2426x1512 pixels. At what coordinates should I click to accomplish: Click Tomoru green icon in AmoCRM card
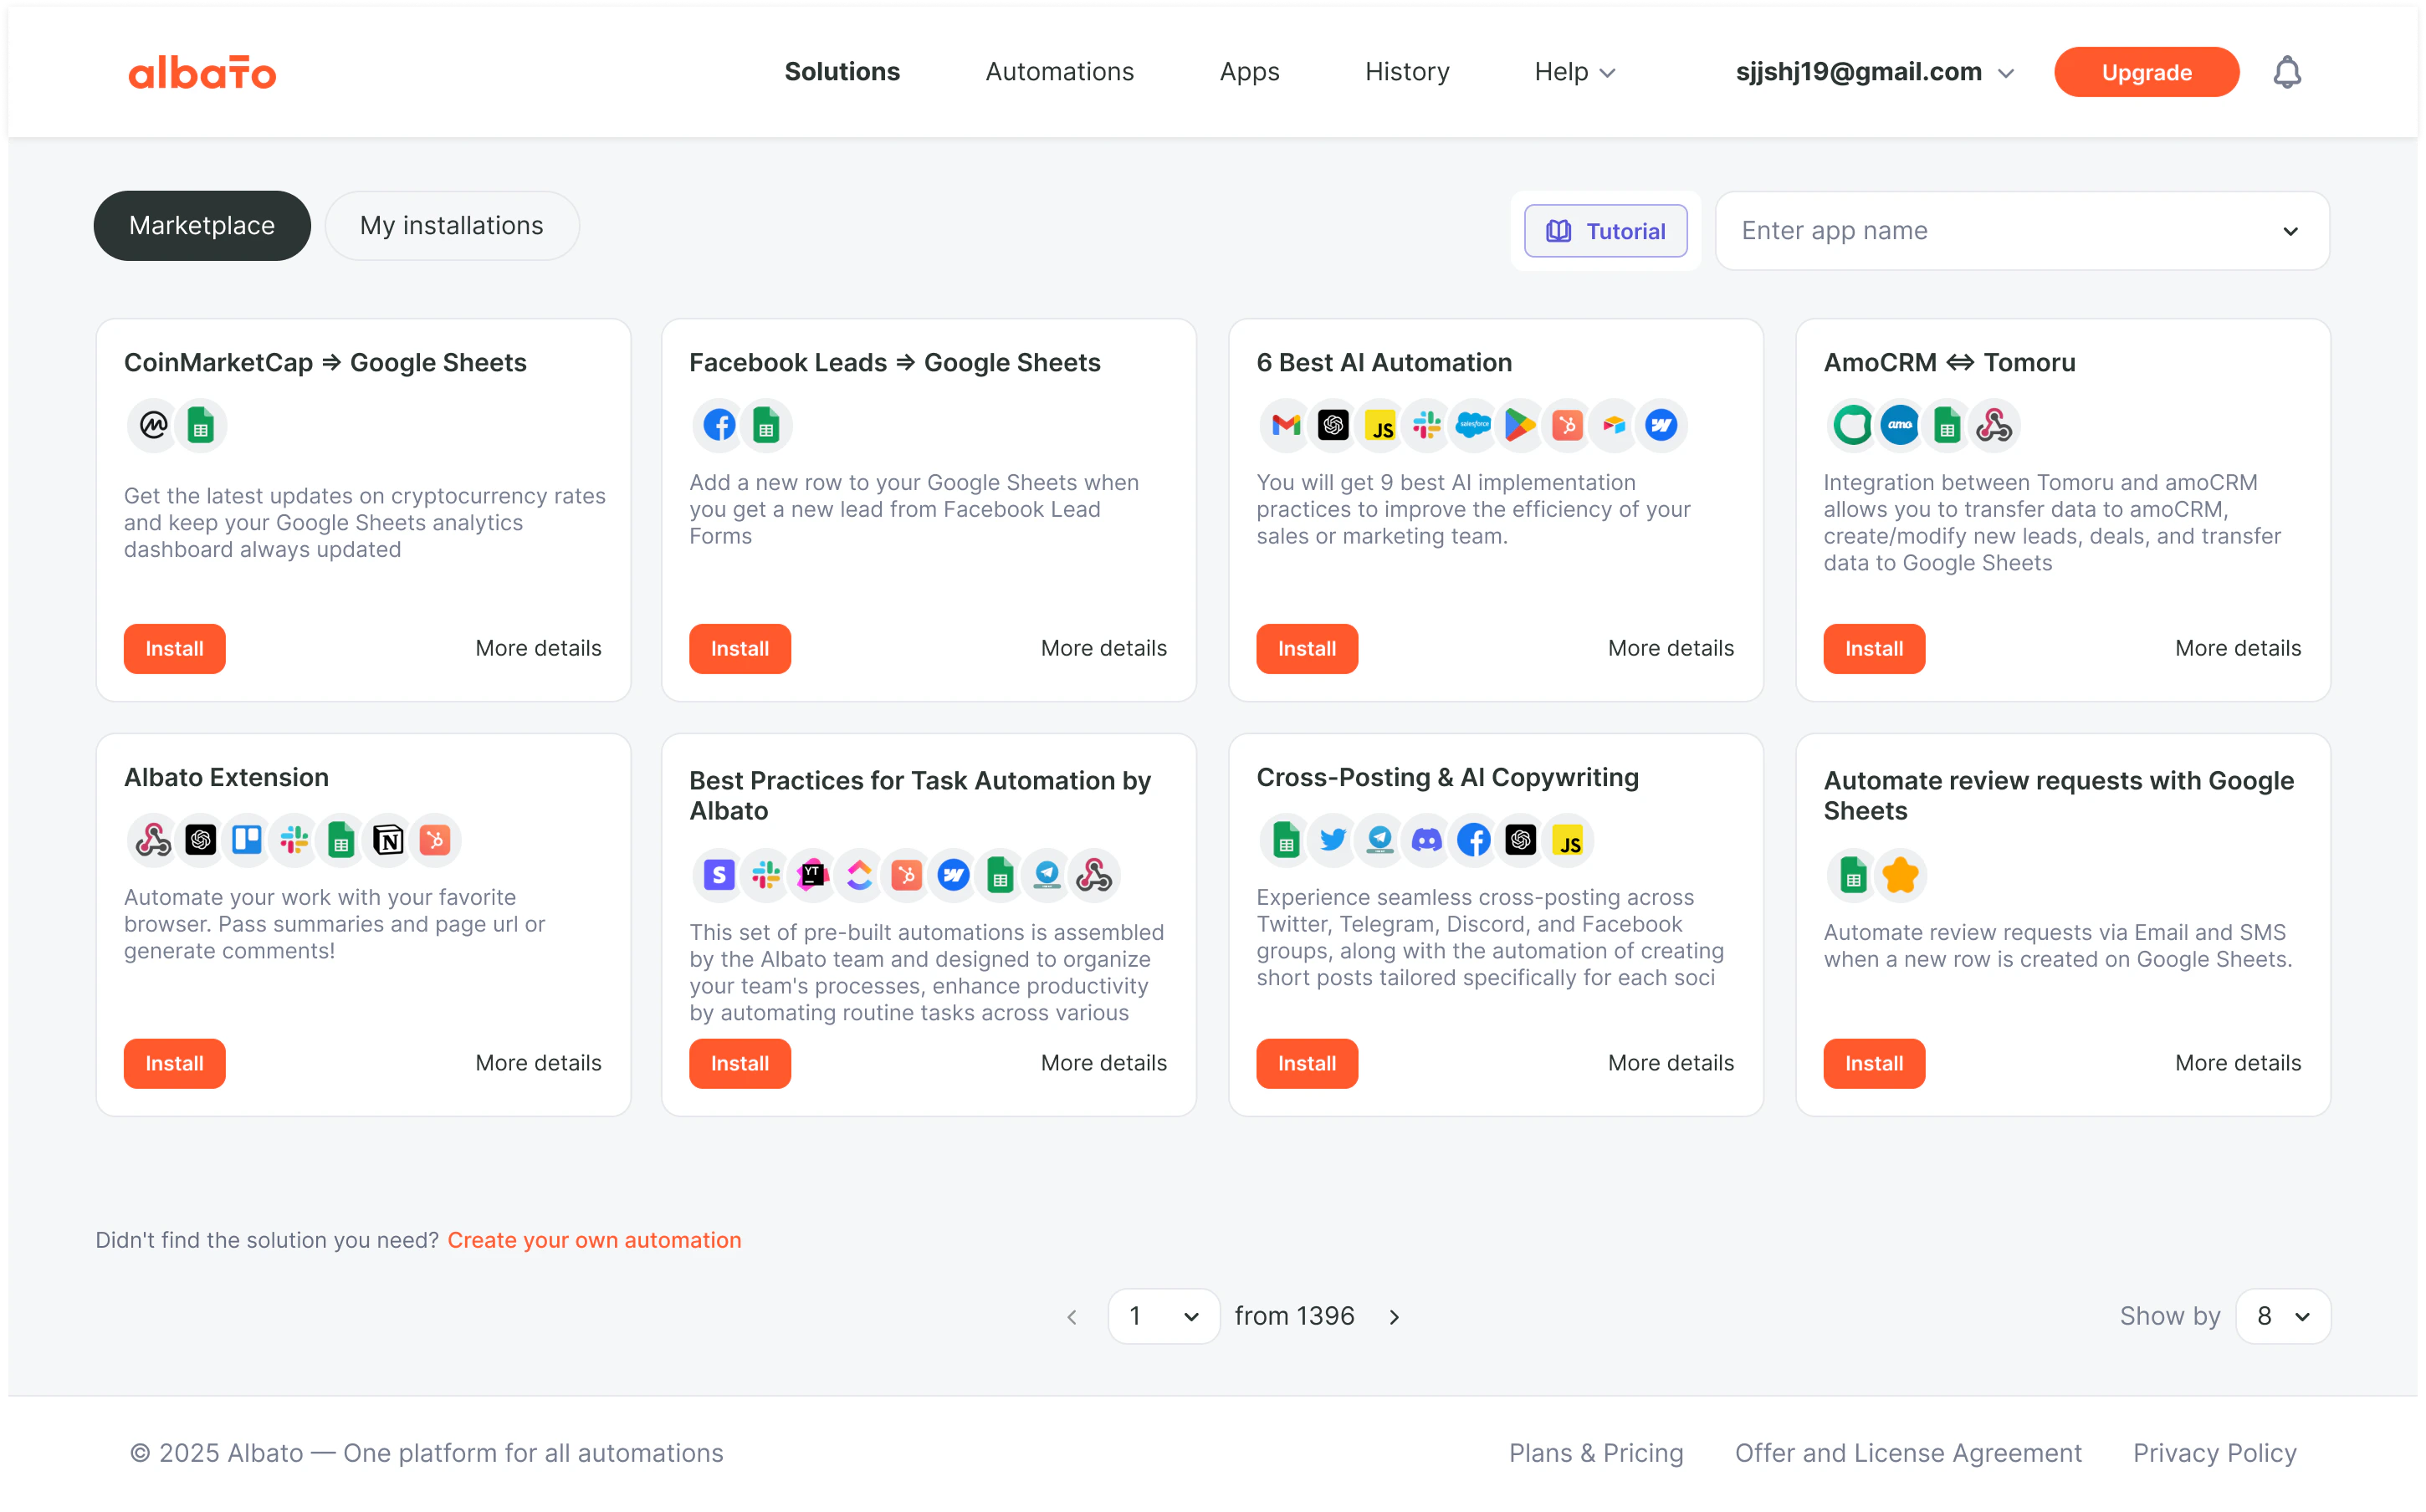click(1853, 426)
